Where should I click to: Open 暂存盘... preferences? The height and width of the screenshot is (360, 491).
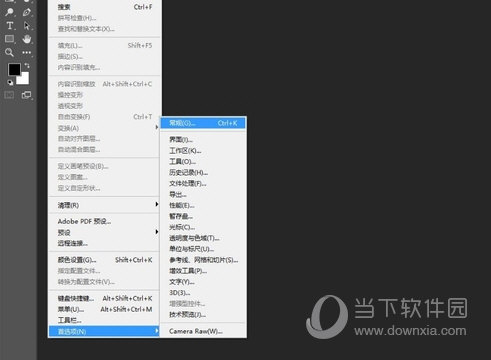tap(203, 216)
